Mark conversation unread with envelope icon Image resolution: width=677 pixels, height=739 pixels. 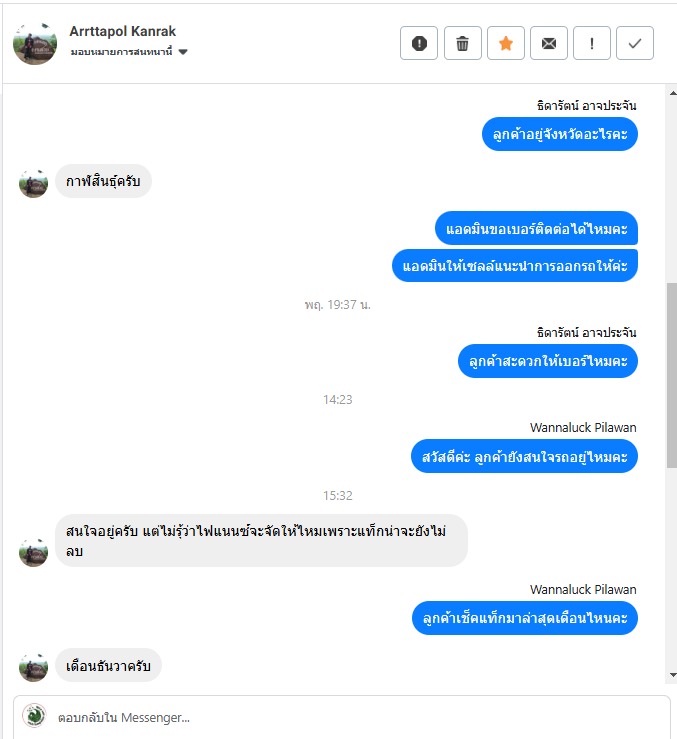coord(549,43)
